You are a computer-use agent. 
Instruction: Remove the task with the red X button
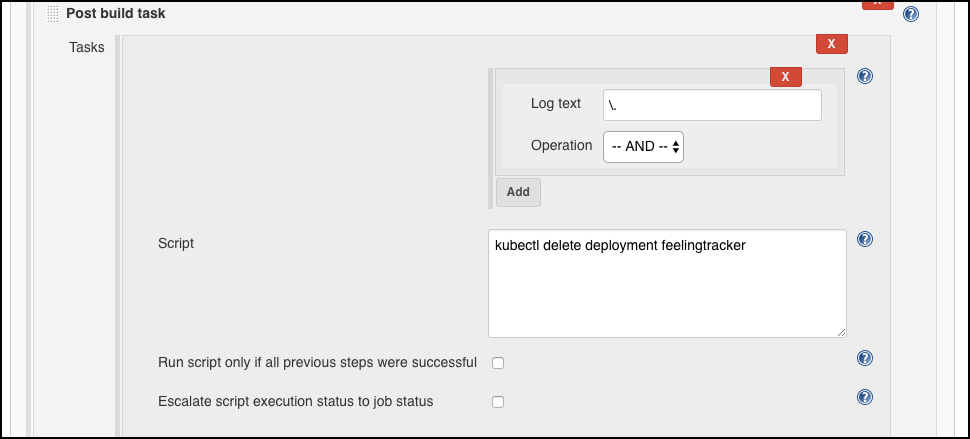pyautogui.click(x=831, y=44)
